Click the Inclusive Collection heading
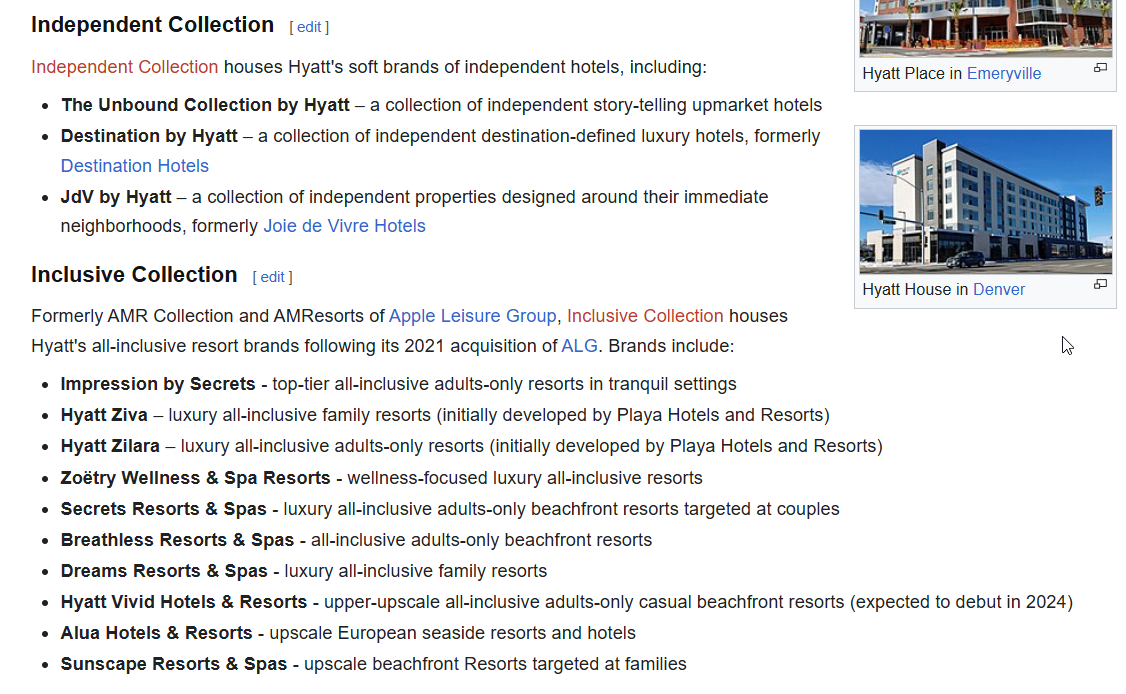Image resolution: width=1126 pixels, height=694 pixels. click(x=134, y=275)
